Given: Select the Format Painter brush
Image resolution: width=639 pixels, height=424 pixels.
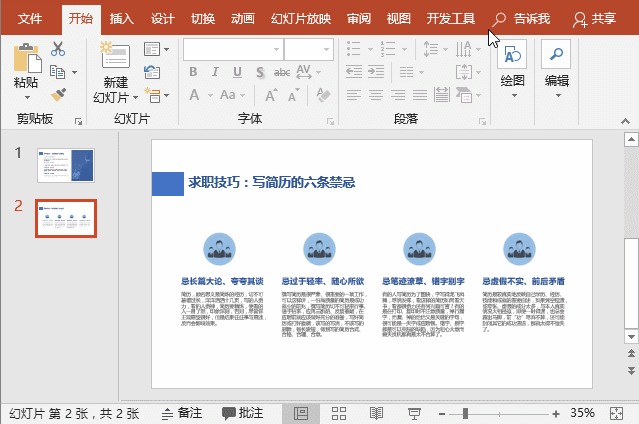Looking at the screenshot, I should click(x=57, y=94).
